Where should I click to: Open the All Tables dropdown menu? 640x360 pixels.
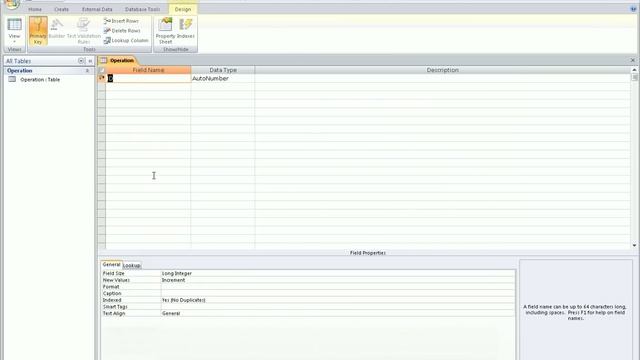click(81, 61)
